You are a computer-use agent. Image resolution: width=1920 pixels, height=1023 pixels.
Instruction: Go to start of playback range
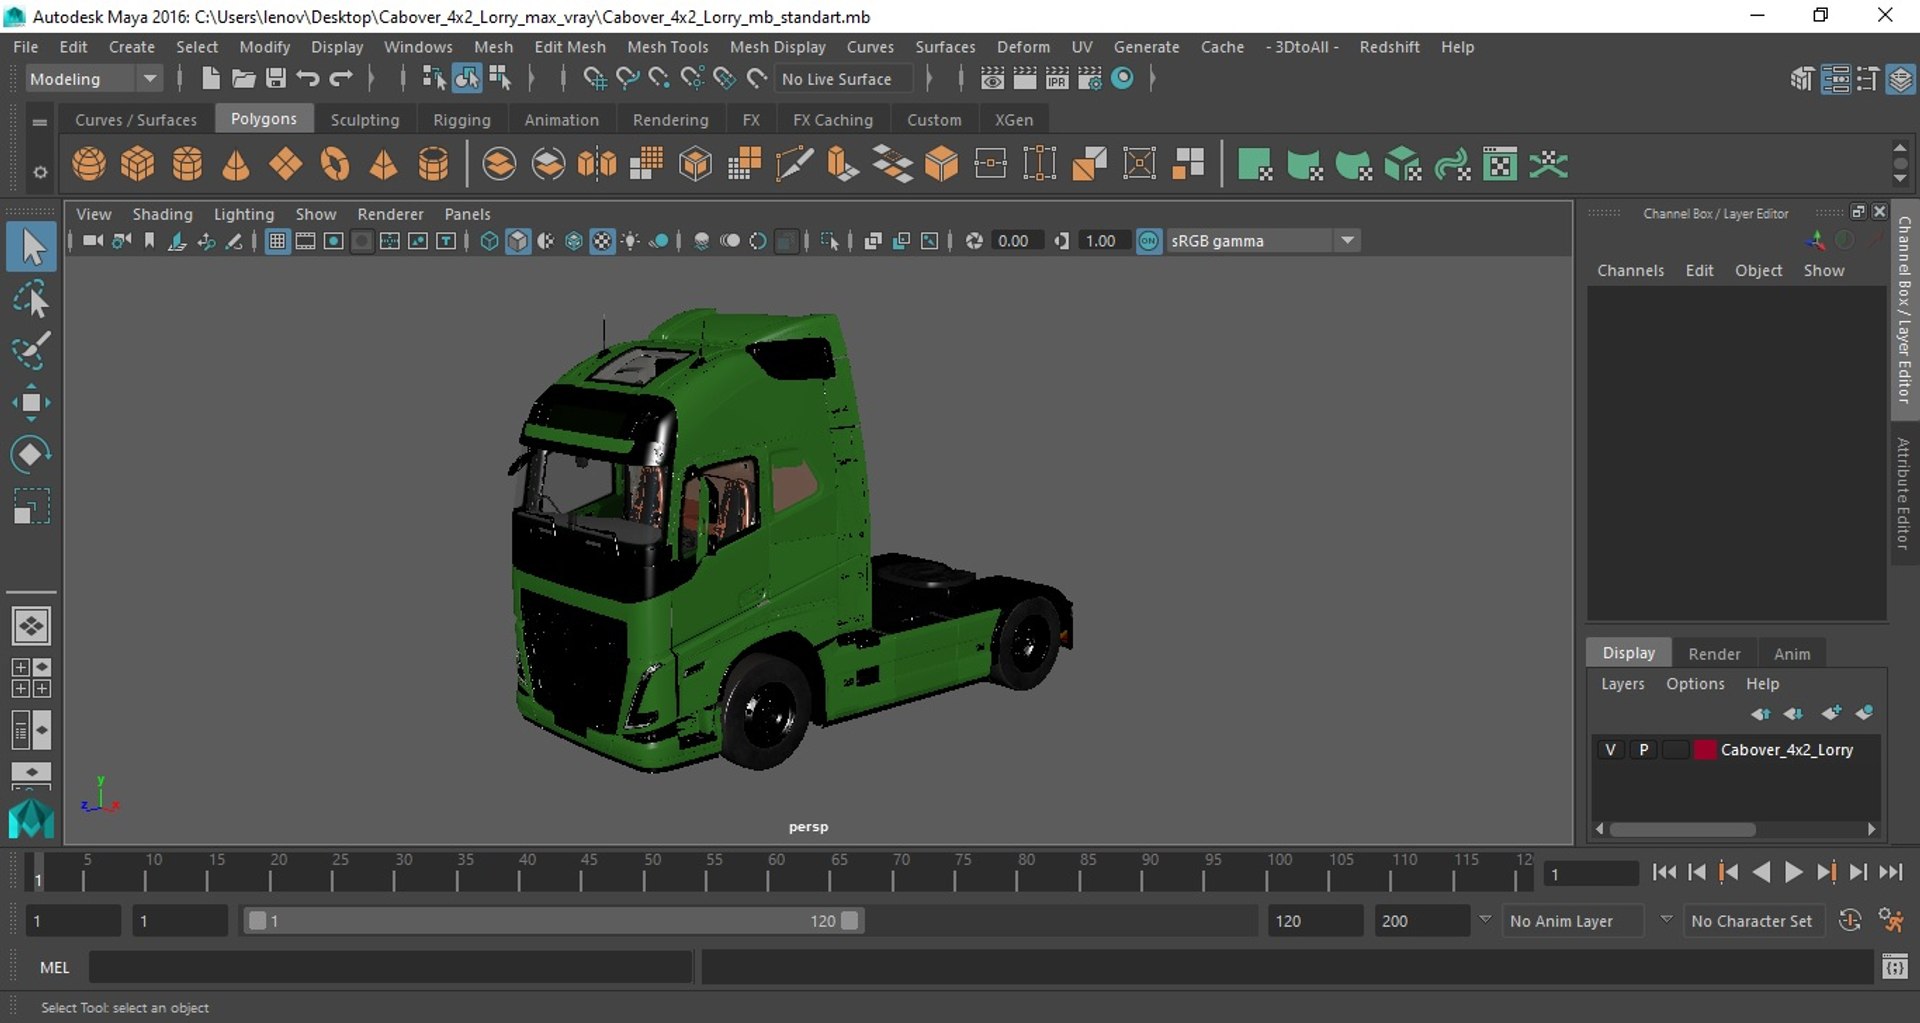[x=1664, y=872]
